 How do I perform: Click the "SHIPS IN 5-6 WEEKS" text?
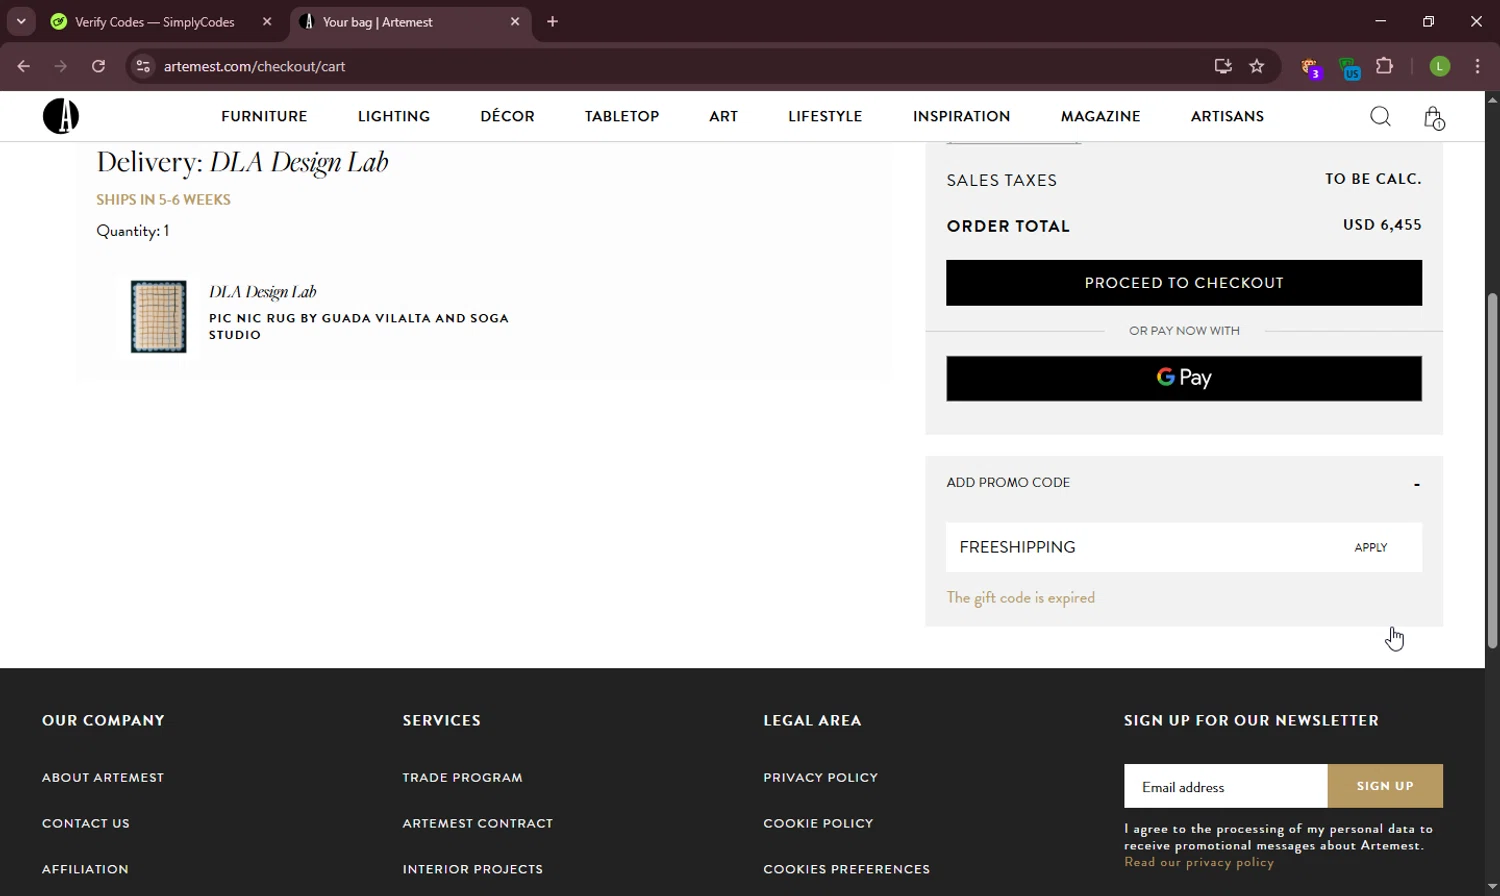(163, 199)
